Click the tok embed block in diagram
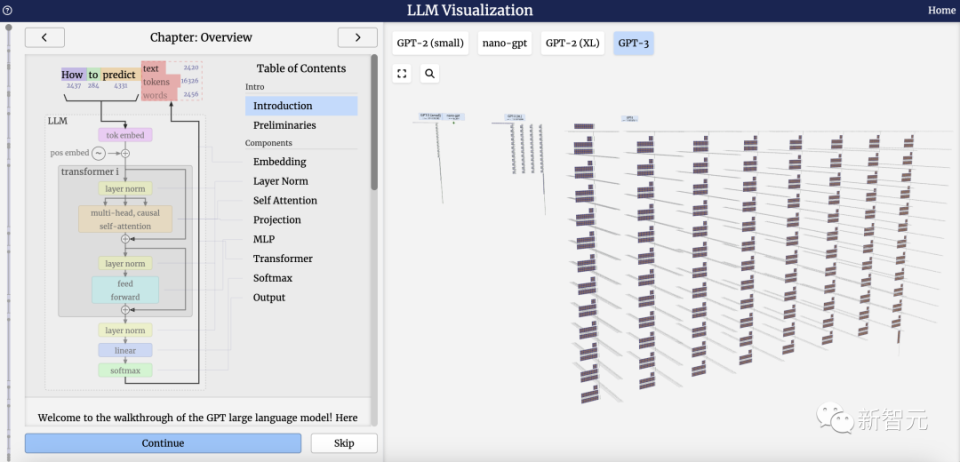Viewport: 960px width, 462px height. tap(125, 135)
